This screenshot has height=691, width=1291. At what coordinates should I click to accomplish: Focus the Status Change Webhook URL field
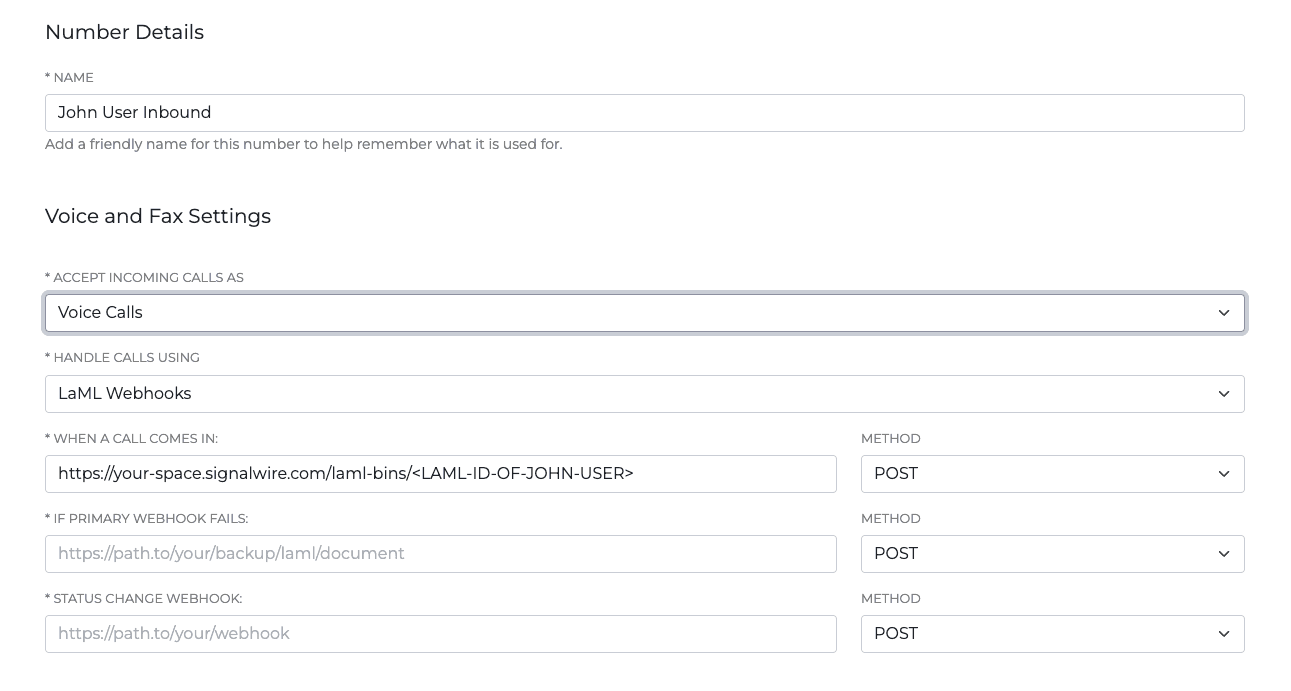pyautogui.click(x=440, y=634)
